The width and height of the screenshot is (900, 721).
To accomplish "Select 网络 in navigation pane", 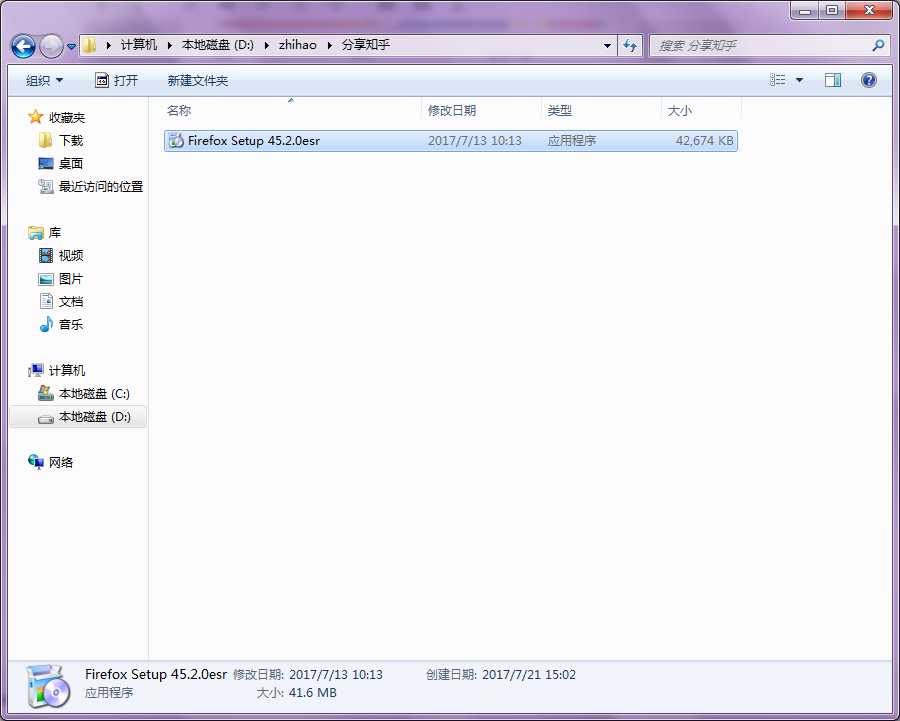I will [61, 463].
